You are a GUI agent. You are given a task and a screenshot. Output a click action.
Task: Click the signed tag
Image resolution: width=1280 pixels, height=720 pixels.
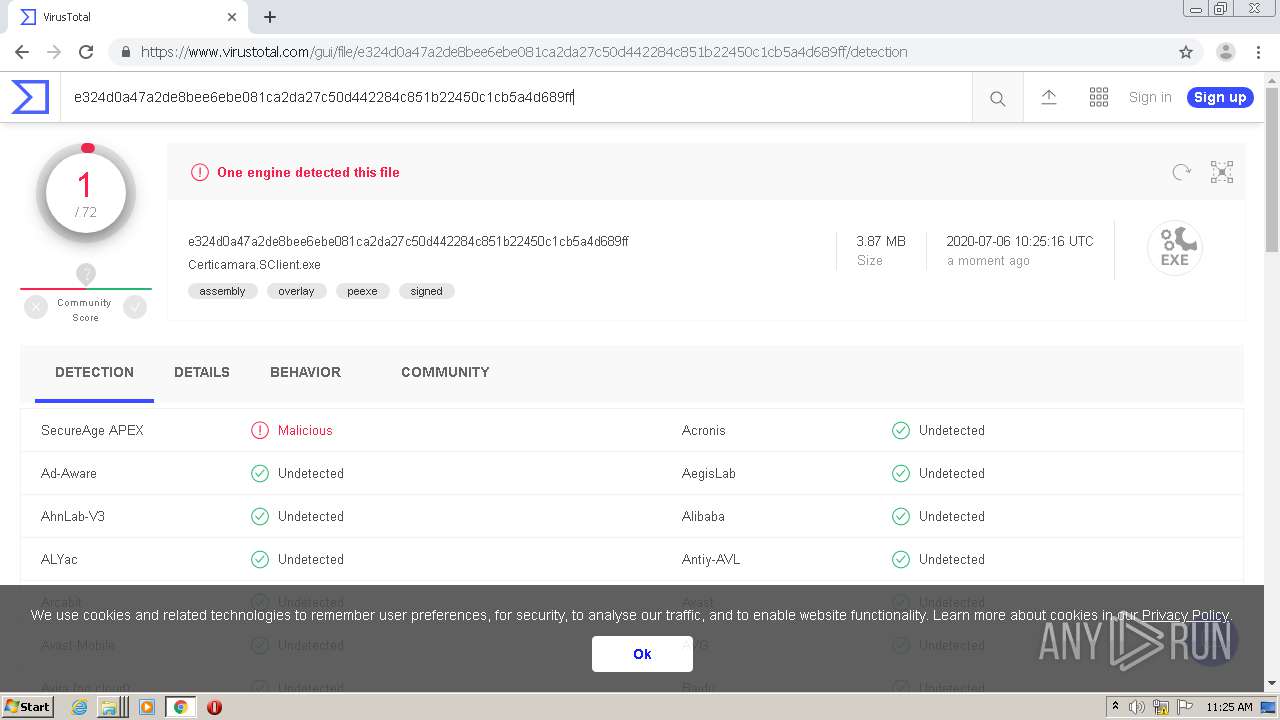426,291
